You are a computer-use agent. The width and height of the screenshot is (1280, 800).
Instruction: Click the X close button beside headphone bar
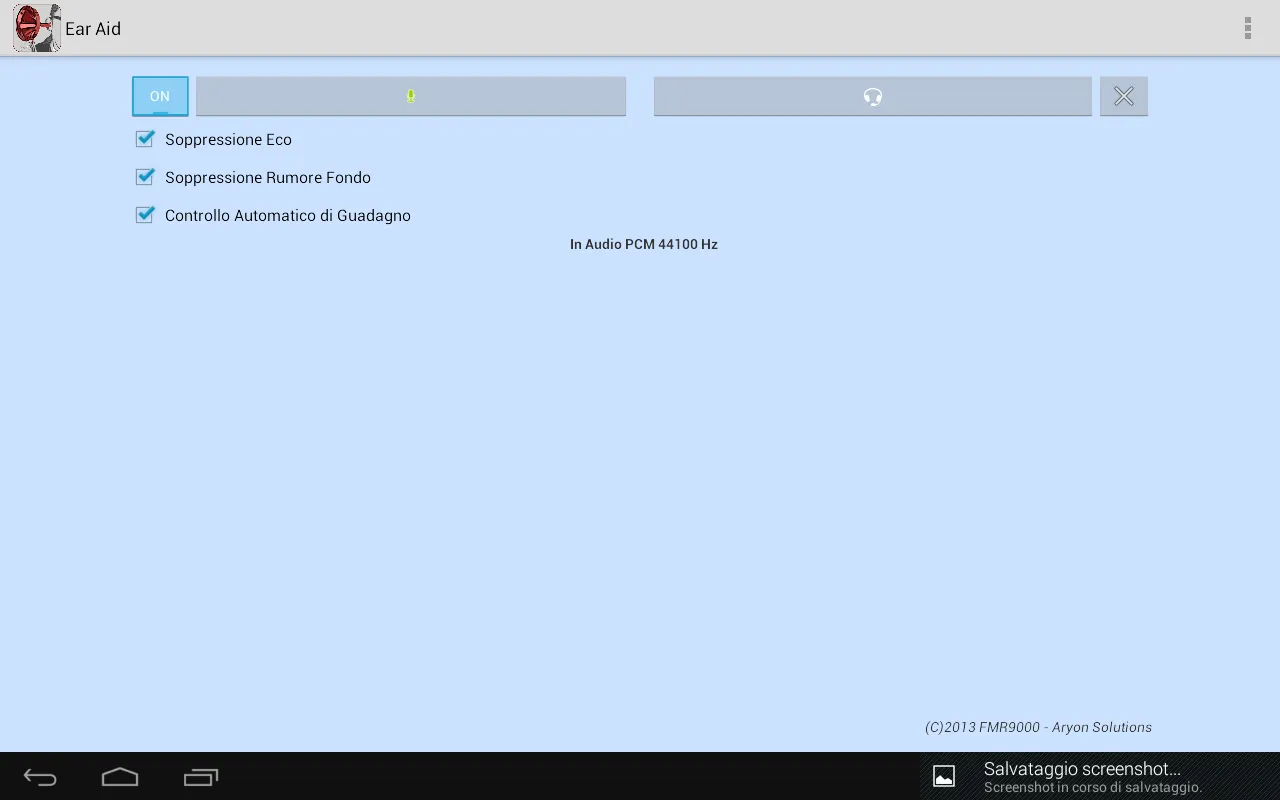click(1124, 96)
